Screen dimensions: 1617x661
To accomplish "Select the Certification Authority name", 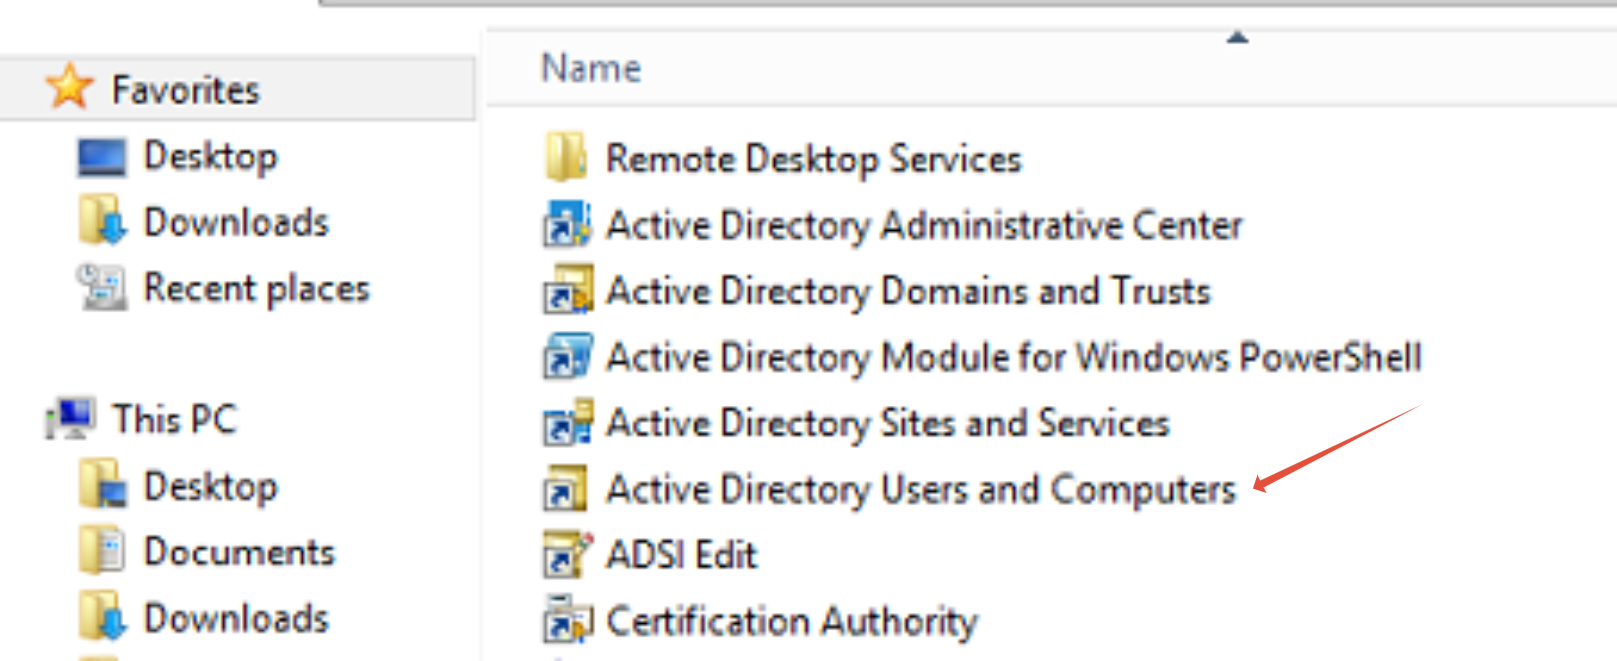I will [792, 622].
